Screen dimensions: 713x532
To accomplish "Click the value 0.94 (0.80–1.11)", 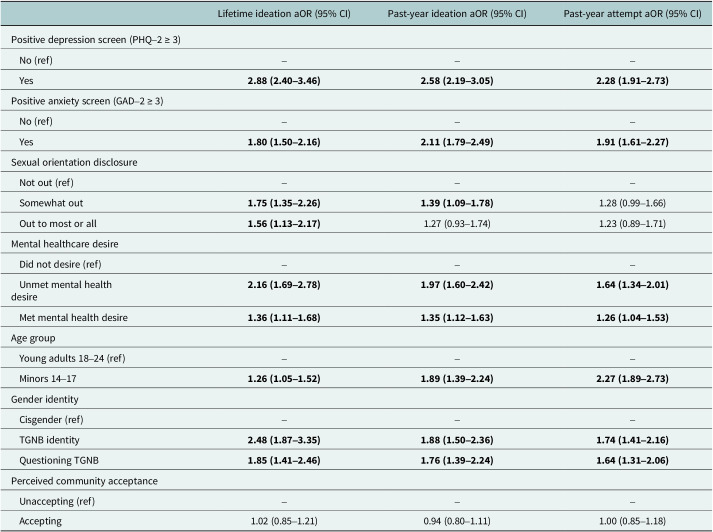I will [x=457, y=521].
